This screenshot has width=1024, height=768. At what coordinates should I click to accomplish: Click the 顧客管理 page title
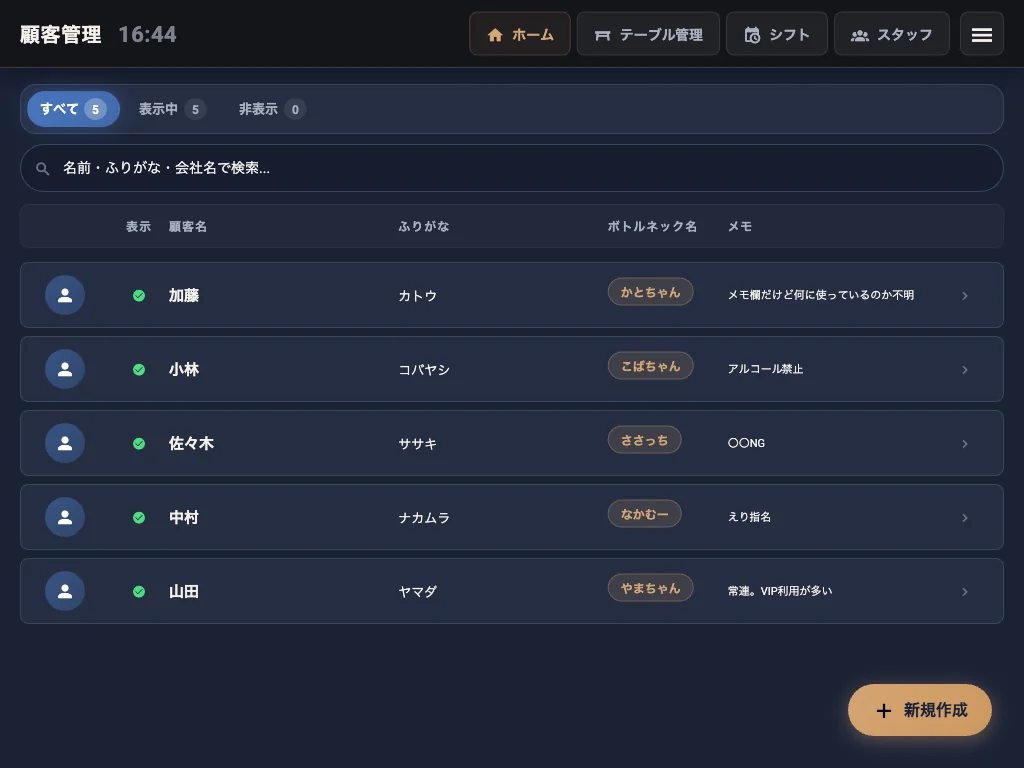point(60,34)
